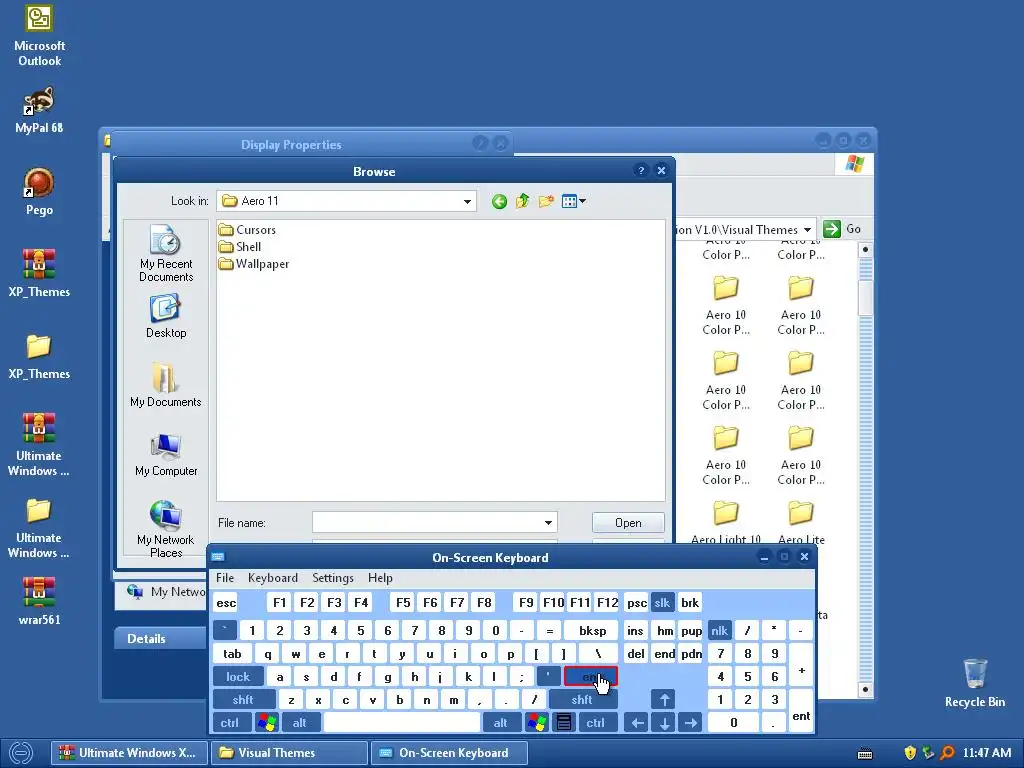Screen dimensions: 1024x768
Task: Toggle the right alt key
Action: [x=501, y=723]
